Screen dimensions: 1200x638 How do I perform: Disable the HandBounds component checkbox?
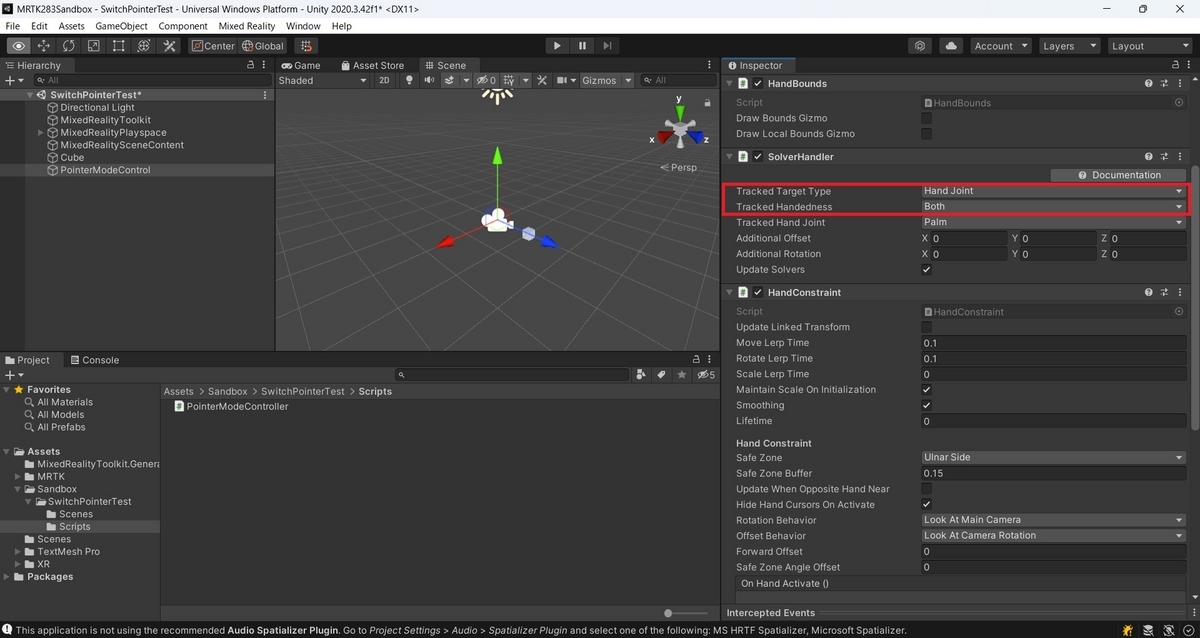[x=758, y=84]
